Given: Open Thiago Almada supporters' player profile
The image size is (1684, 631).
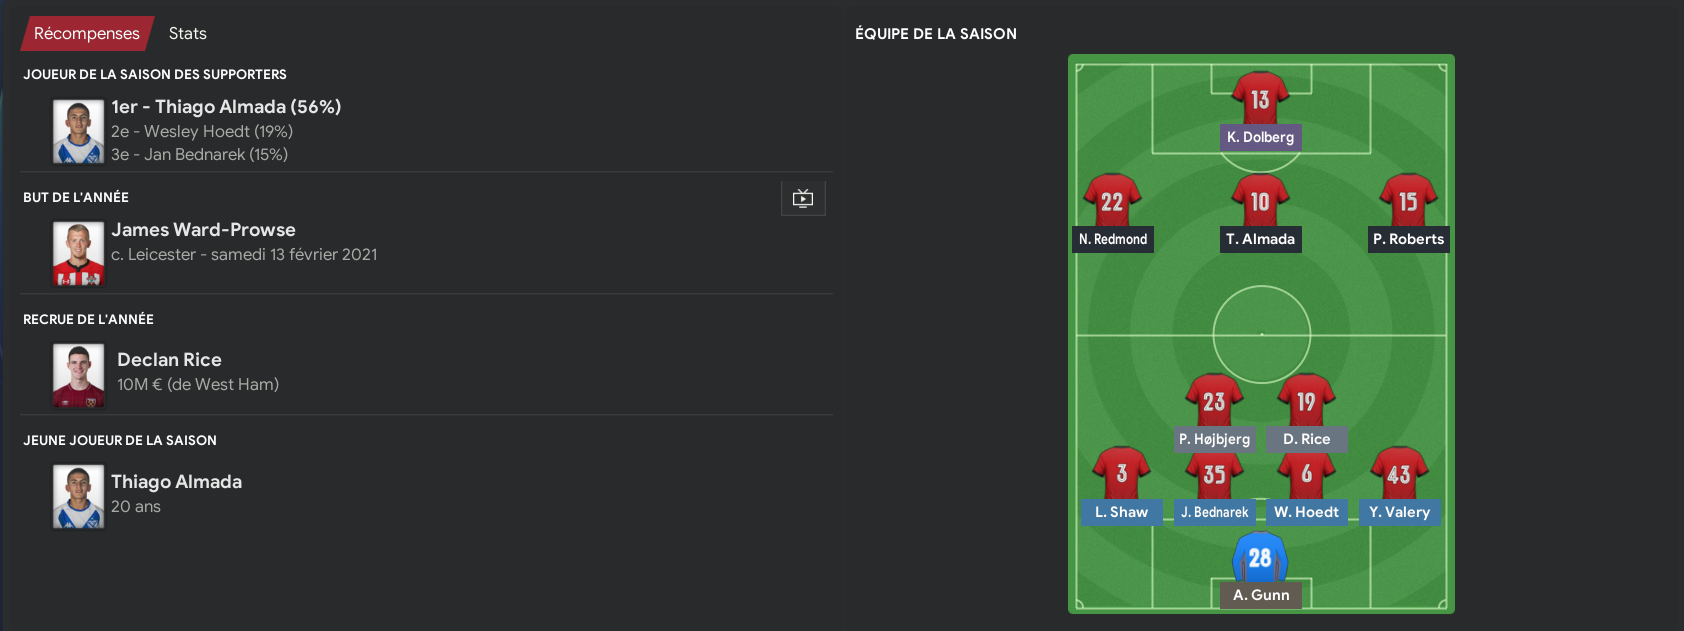Looking at the screenshot, I should click(226, 107).
